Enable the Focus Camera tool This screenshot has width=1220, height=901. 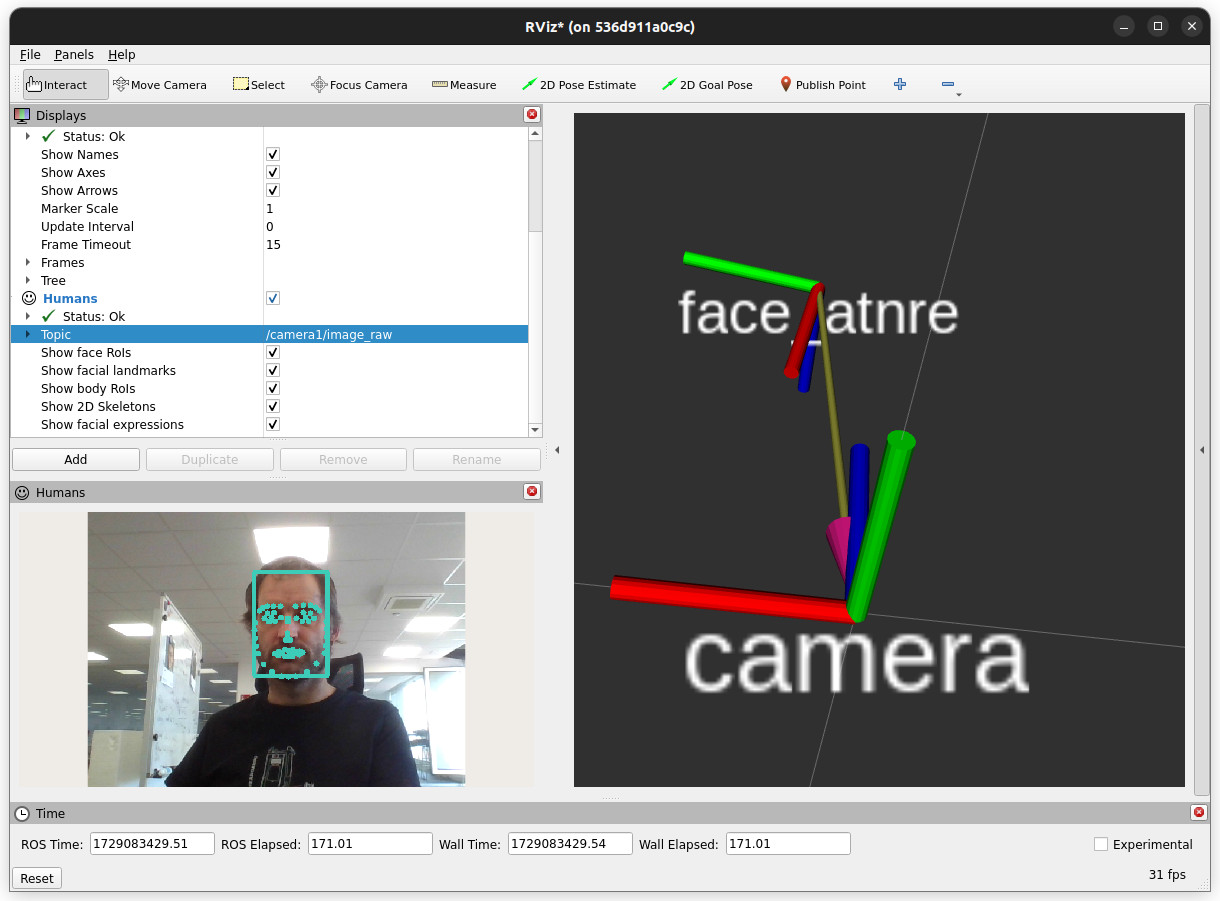click(x=359, y=85)
